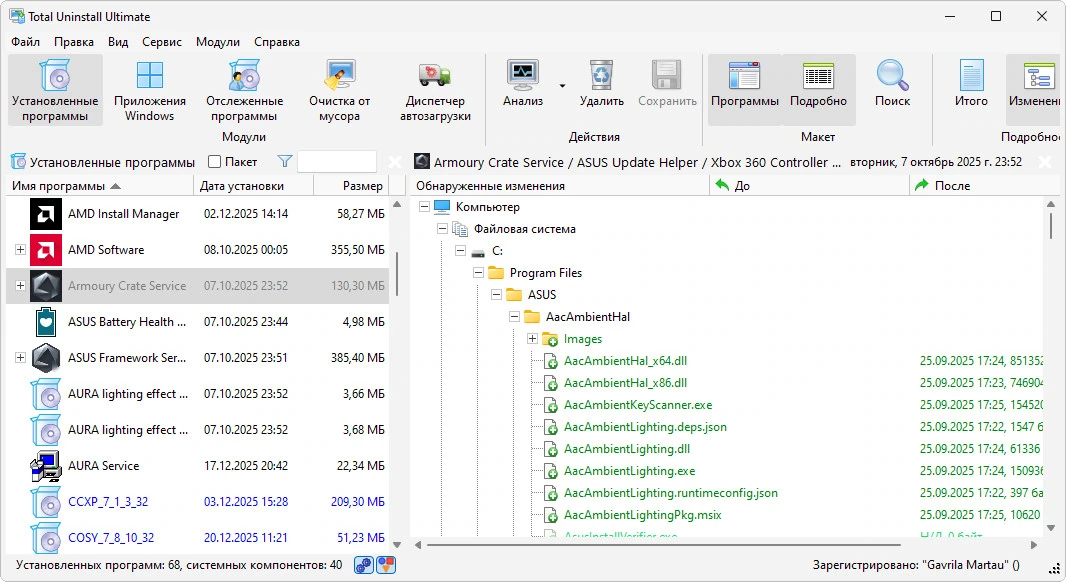The image size is (1066, 582).
Task: Toggle the Пакет checkbox
Action: 214,162
